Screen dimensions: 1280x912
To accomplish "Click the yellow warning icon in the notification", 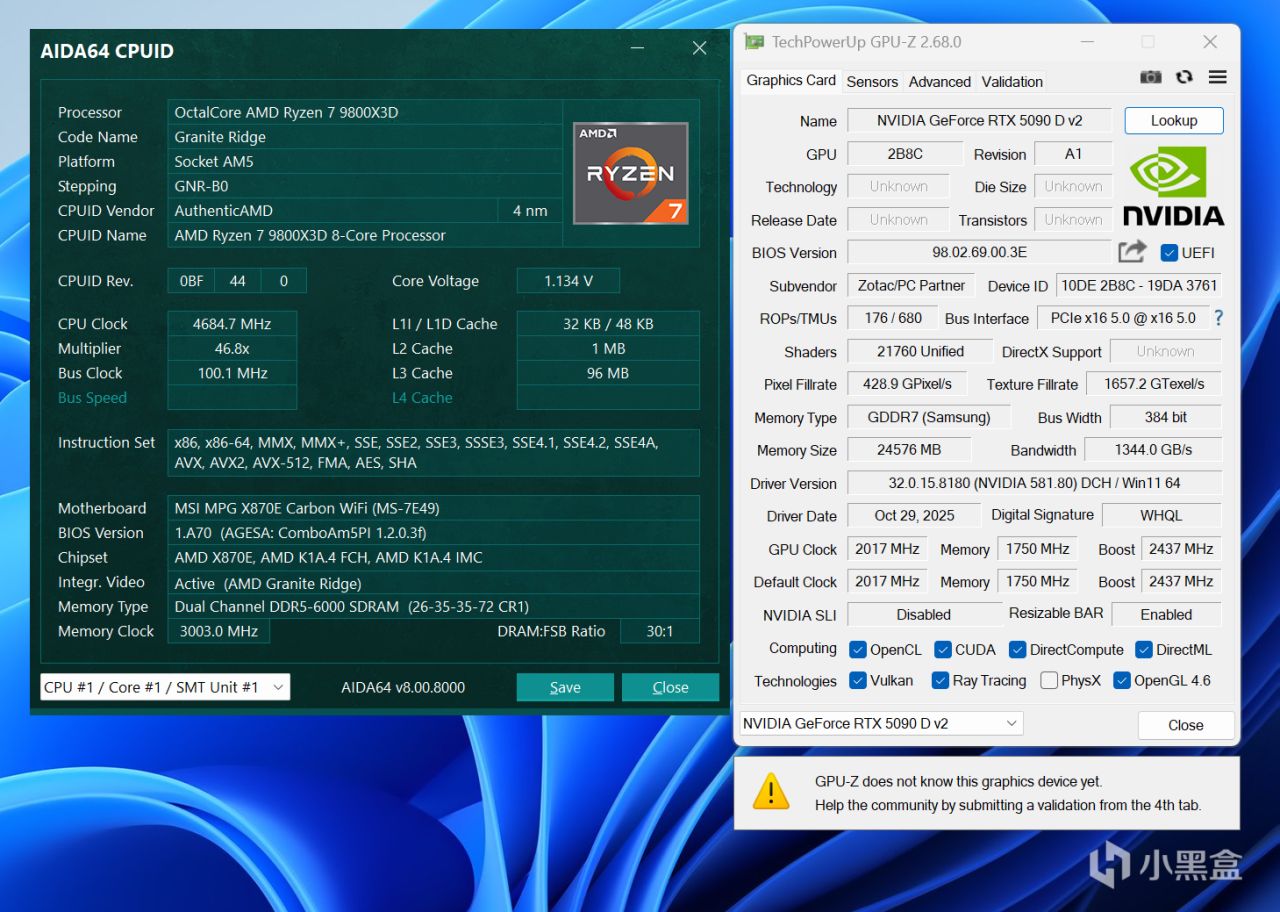I will click(x=771, y=791).
